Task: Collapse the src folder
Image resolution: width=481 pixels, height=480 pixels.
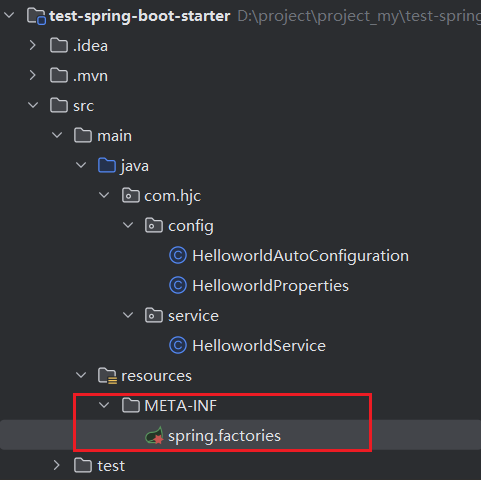Action: tap(33, 105)
